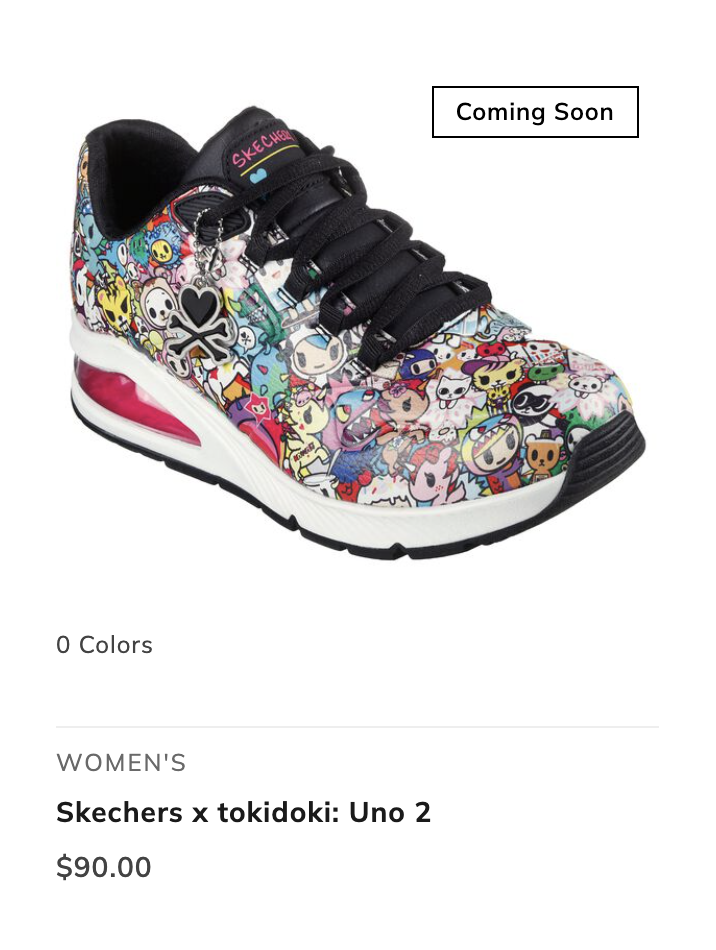This screenshot has height=950, width=716.
Task: Click the Skechers logo on the shoe tongue
Action: [x=264, y=147]
